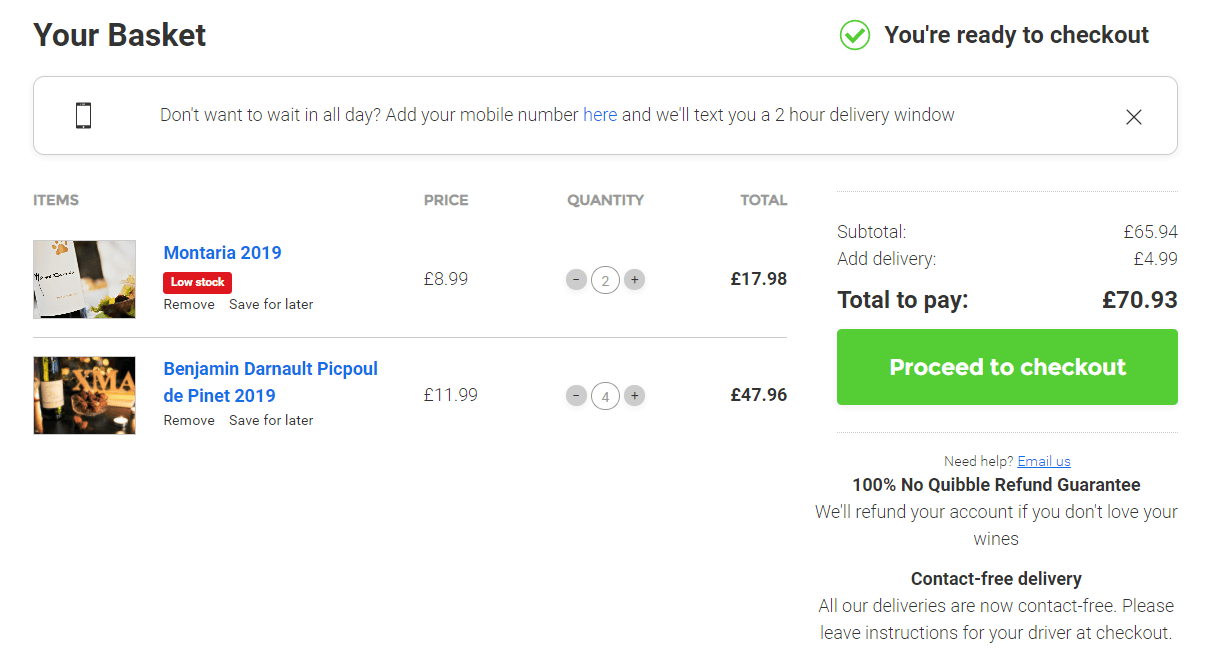Viewport: 1221px width, 664px height.
Task: Open the Email us help link
Action: point(1044,461)
